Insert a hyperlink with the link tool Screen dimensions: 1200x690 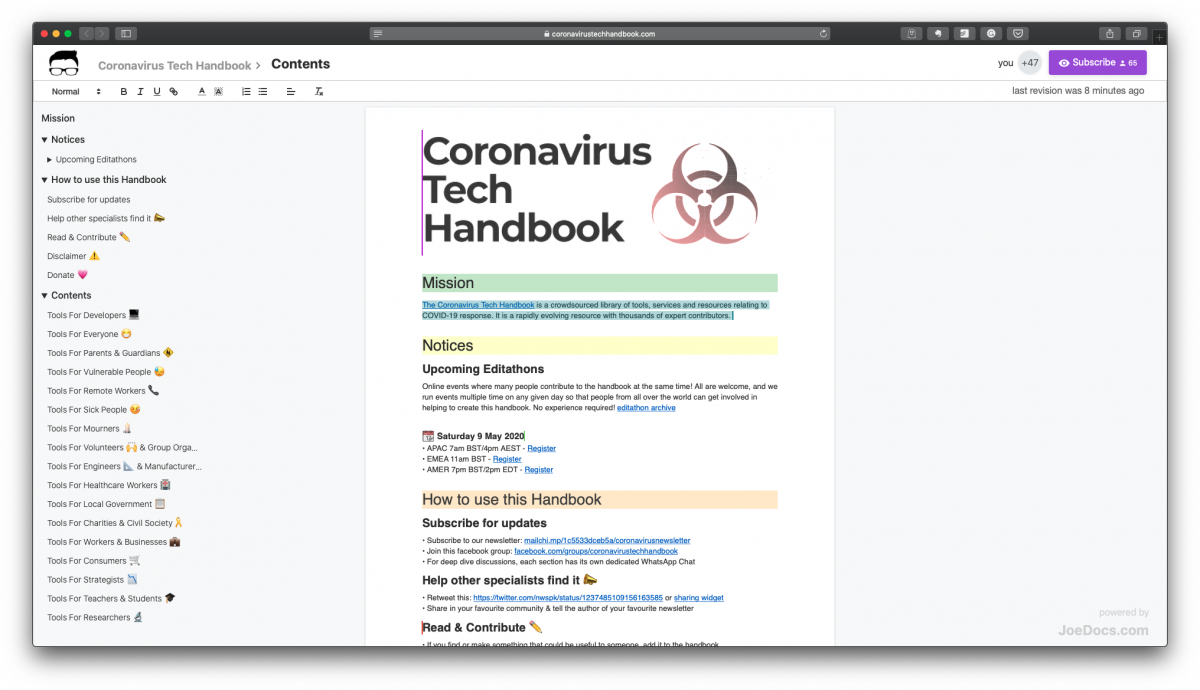point(173,91)
